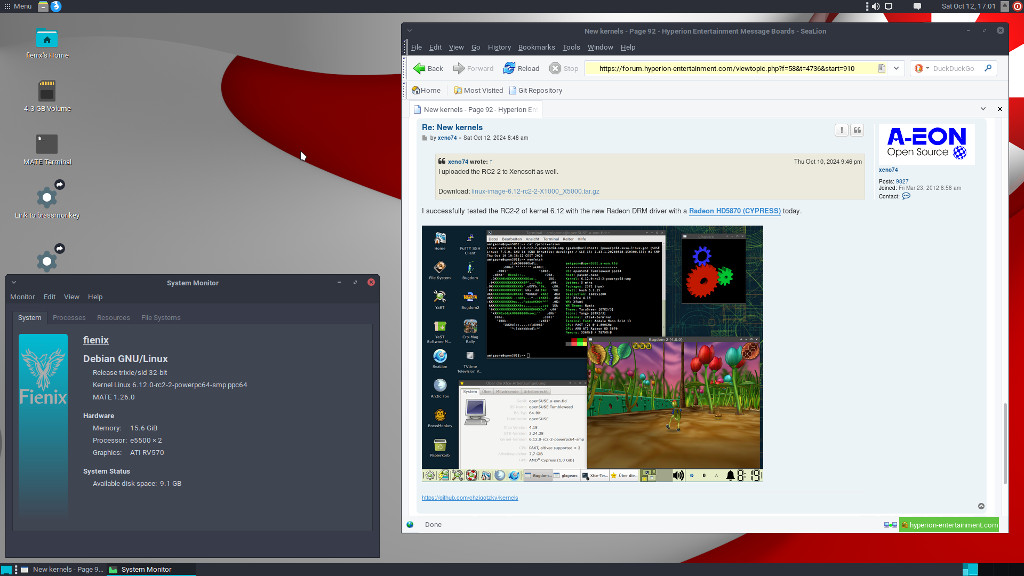
Task: Click the scroll-to-top arrow icon
Action: pos(981,506)
